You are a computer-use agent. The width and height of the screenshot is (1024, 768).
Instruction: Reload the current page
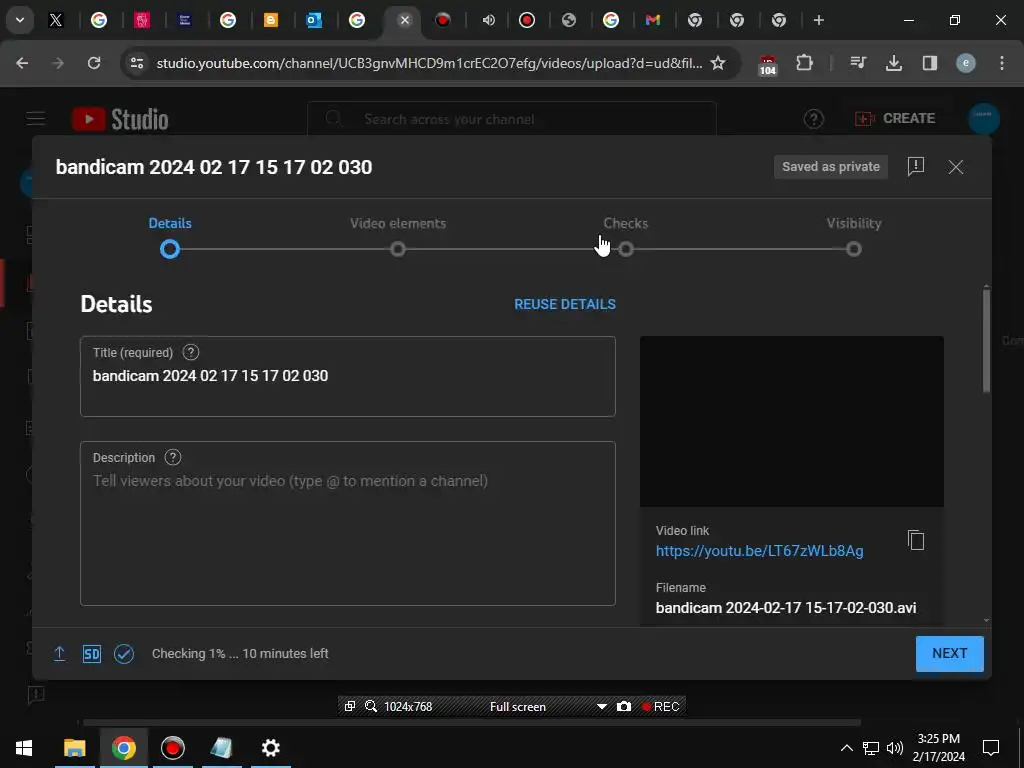point(94,63)
